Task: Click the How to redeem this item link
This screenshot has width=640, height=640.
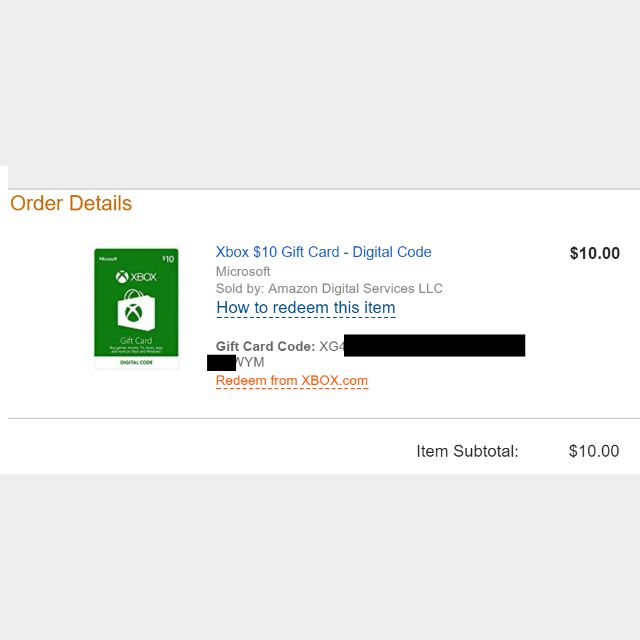Action: pyautogui.click(x=306, y=308)
